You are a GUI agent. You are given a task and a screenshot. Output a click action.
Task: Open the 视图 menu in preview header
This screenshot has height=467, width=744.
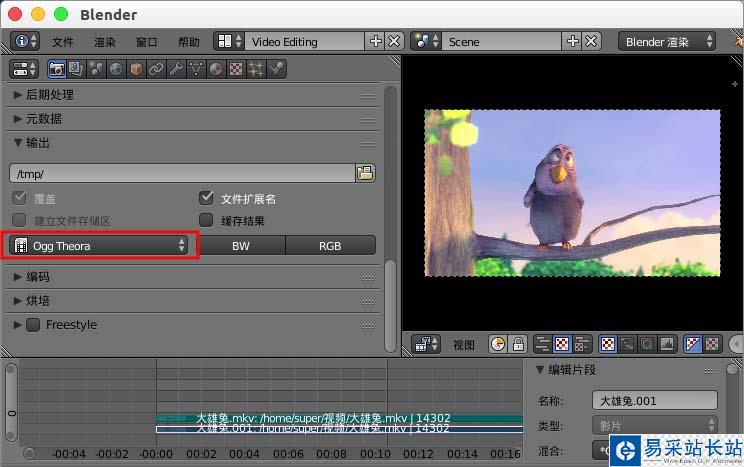click(x=464, y=345)
